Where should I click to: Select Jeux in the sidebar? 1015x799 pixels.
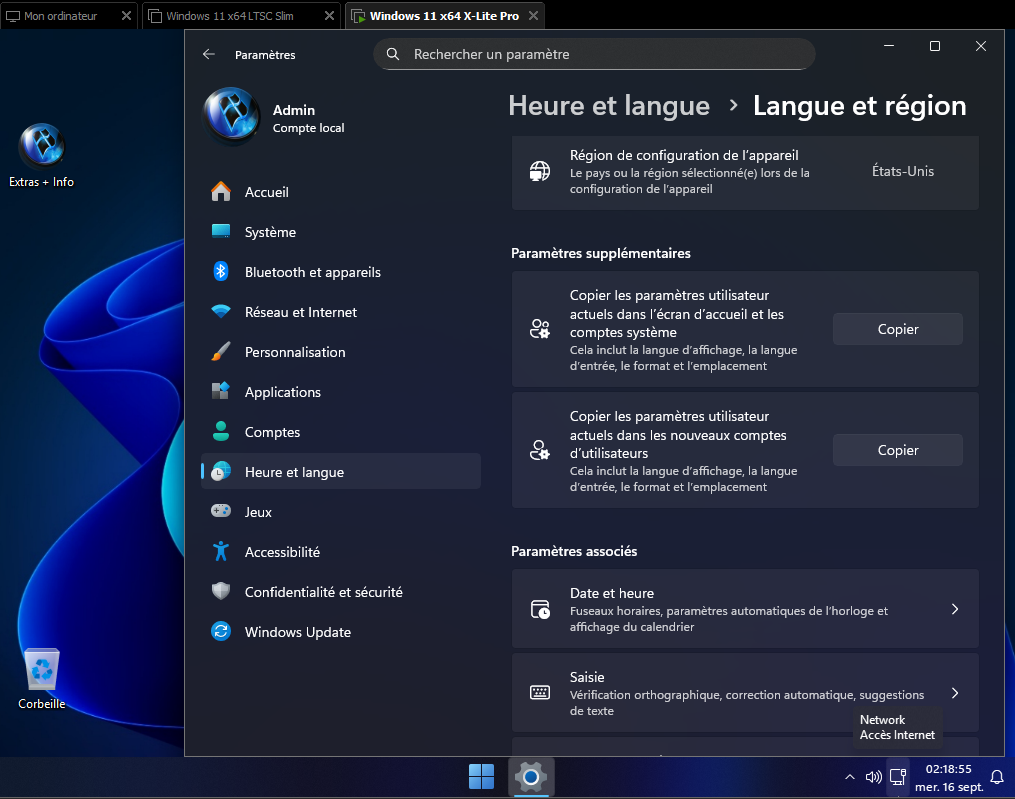[x=340, y=512]
